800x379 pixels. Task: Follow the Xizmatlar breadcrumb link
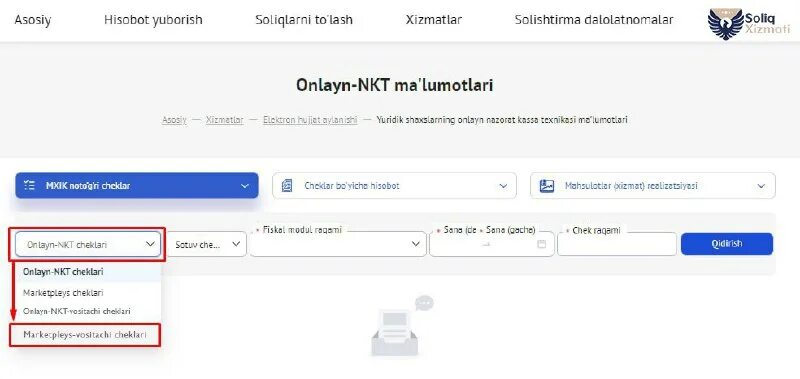click(224, 120)
